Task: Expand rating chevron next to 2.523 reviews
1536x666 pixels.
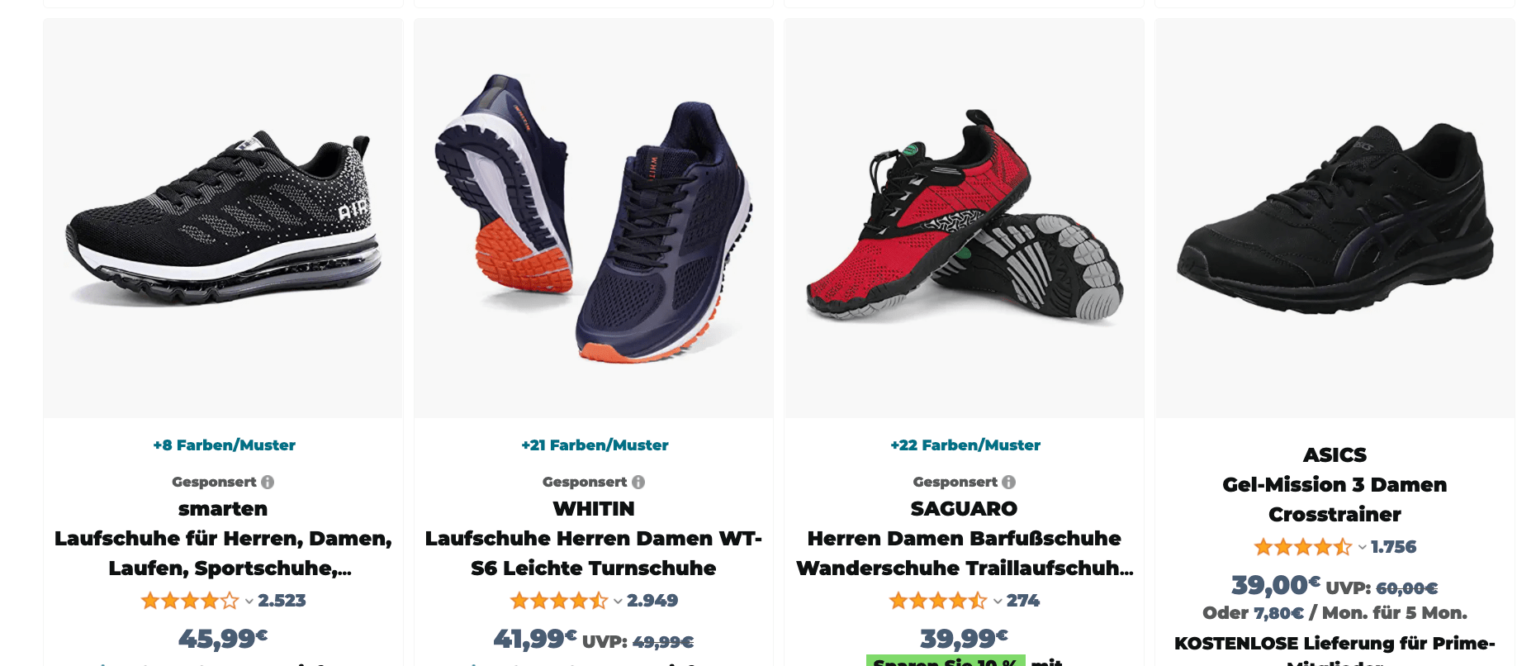Action: [x=249, y=602]
